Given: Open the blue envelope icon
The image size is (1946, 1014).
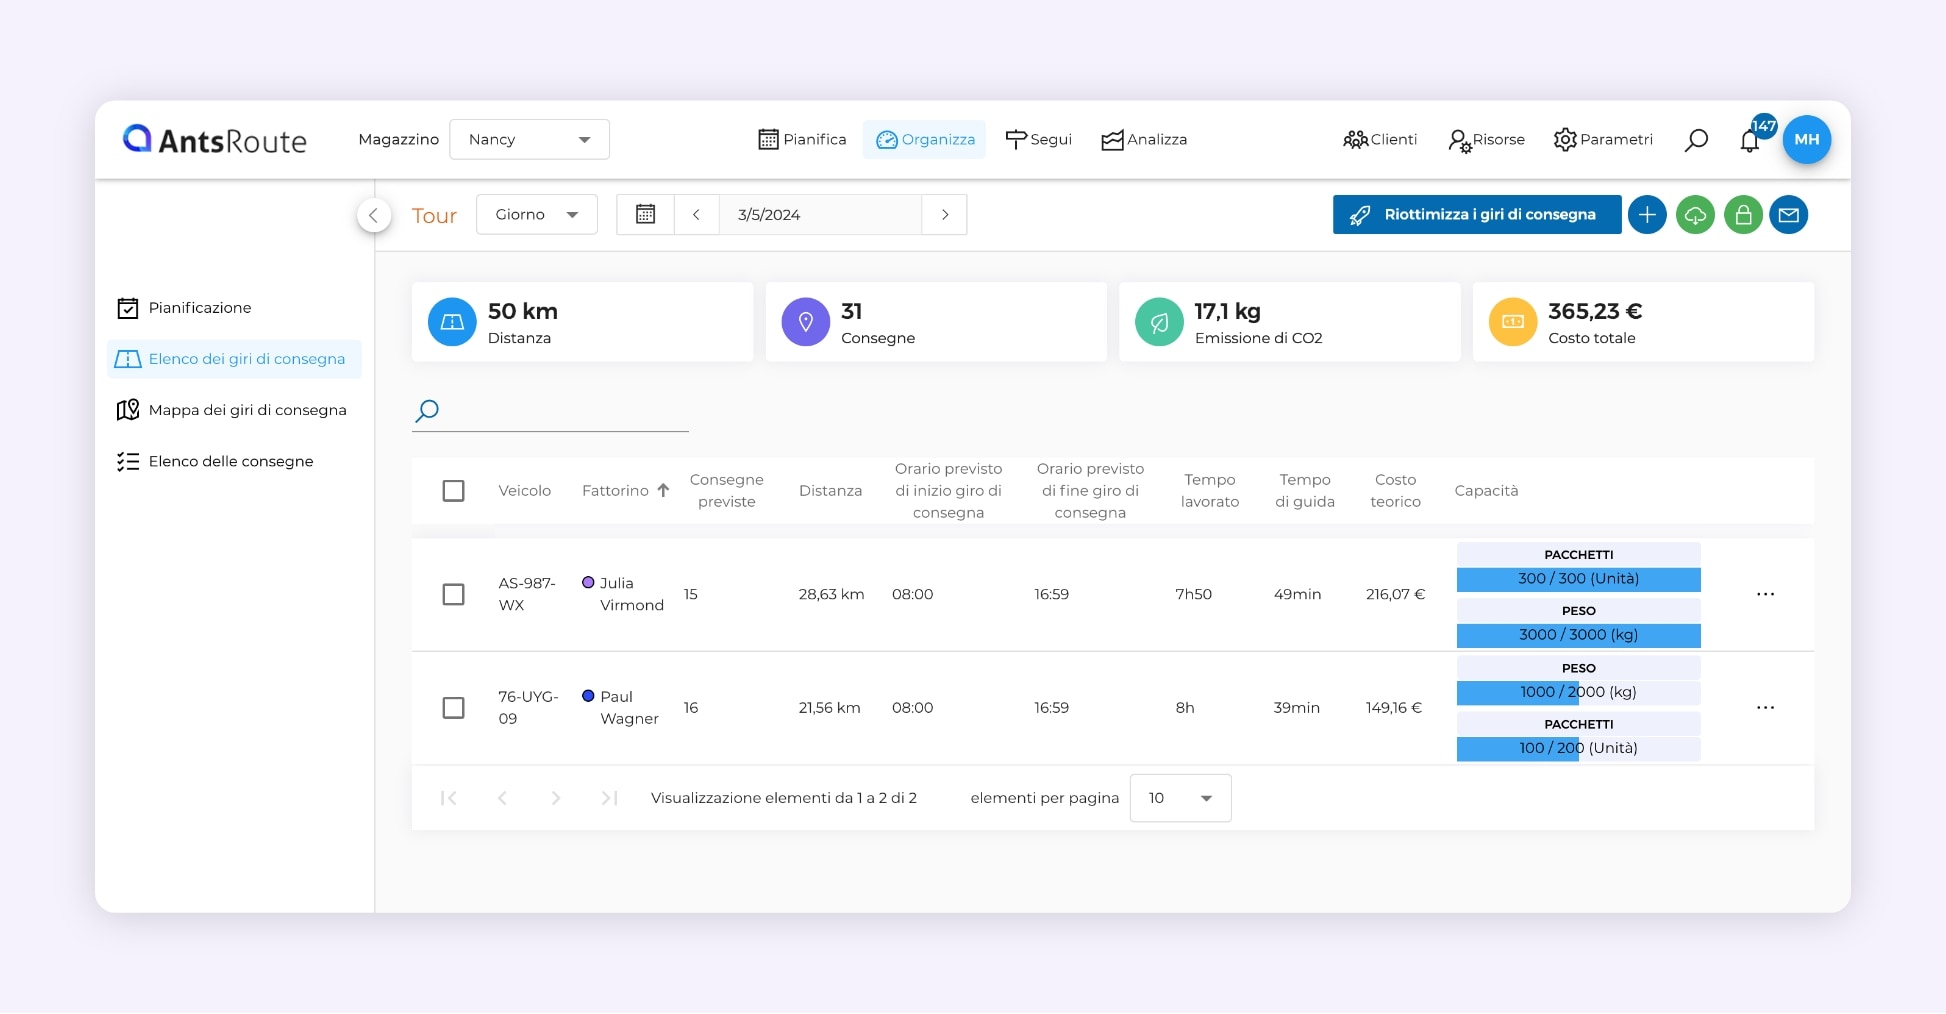Looking at the screenshot, I should (1789, 214).
